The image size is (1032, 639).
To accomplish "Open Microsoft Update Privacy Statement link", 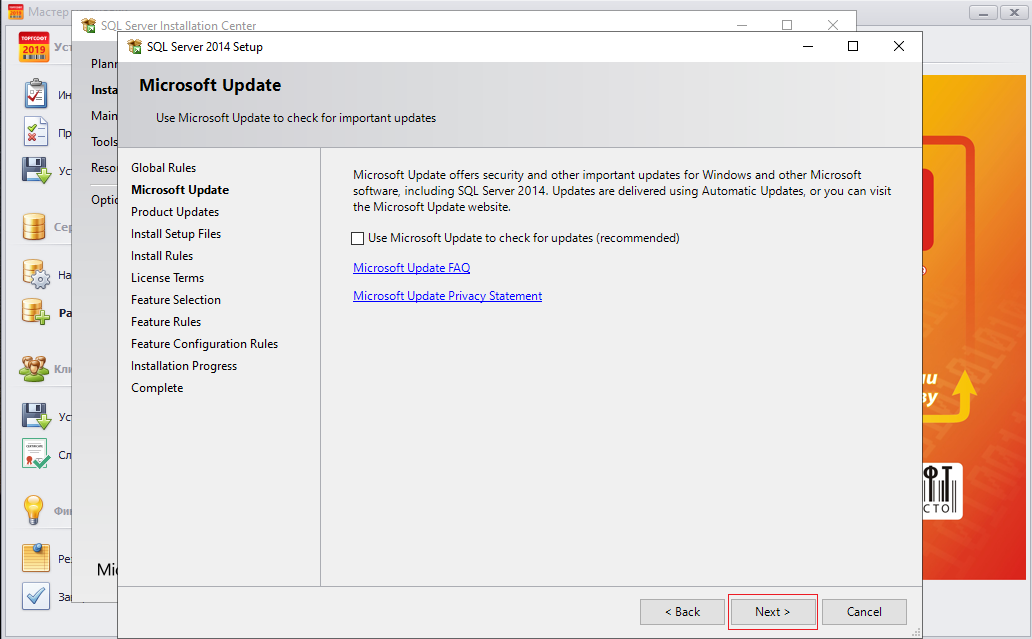I will click(447, 296).
